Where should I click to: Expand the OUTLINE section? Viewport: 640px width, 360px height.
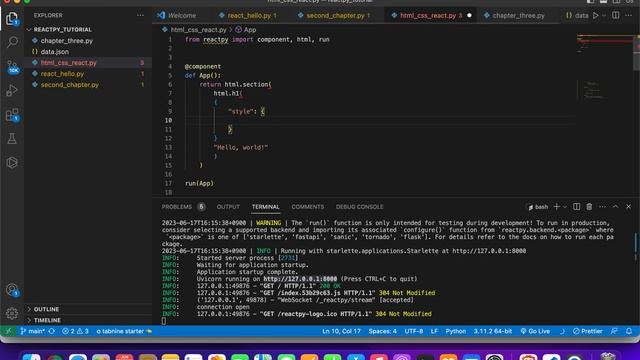[46, 309]
